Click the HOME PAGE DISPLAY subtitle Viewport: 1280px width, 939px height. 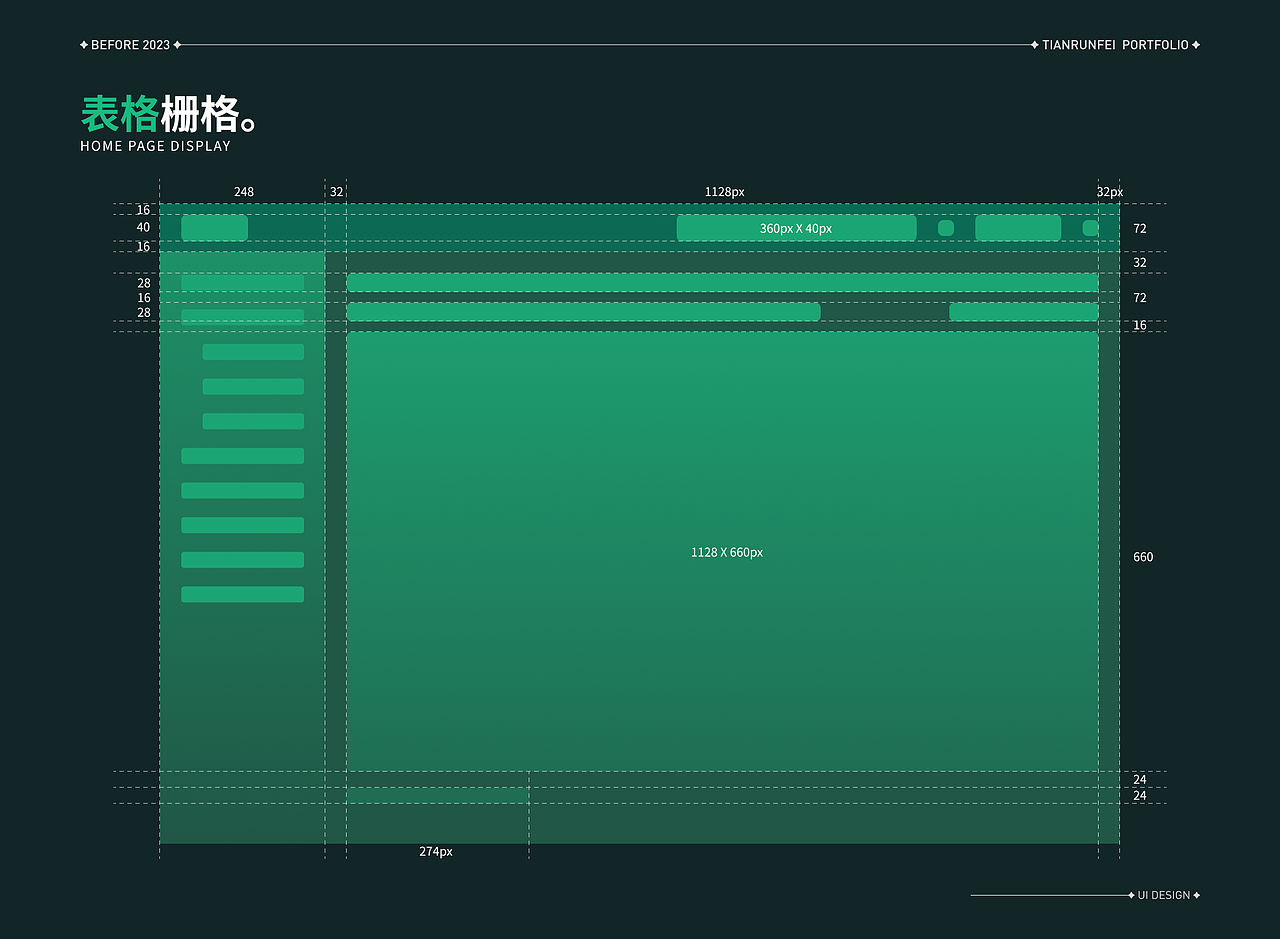[155, 146]
